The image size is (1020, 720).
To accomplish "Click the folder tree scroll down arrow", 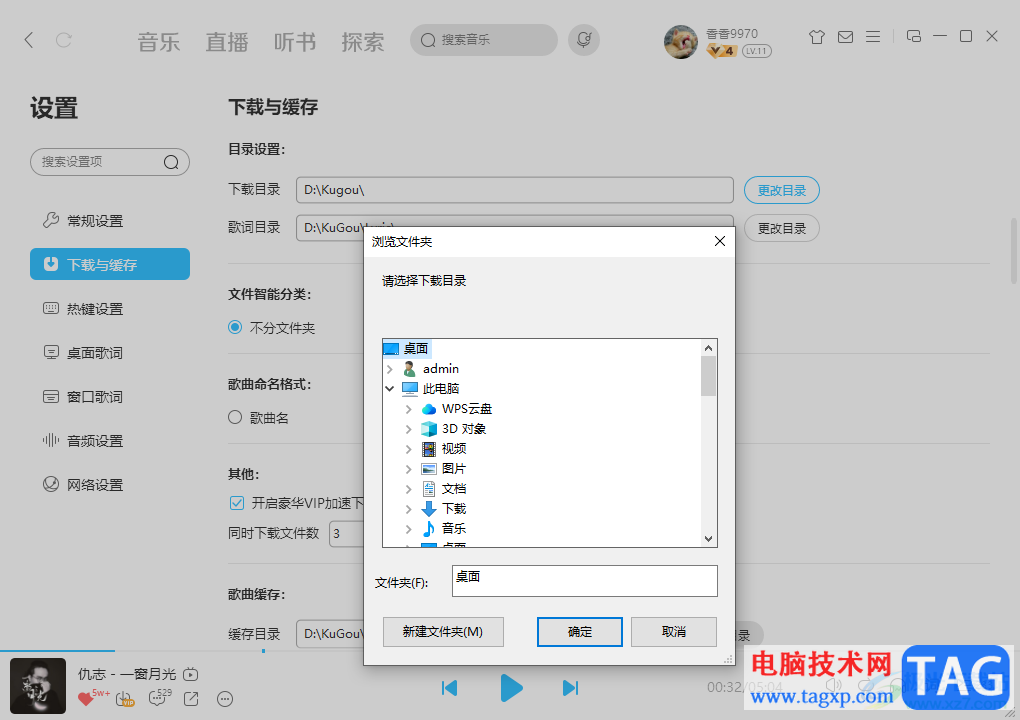I will (x=708, y=539).
